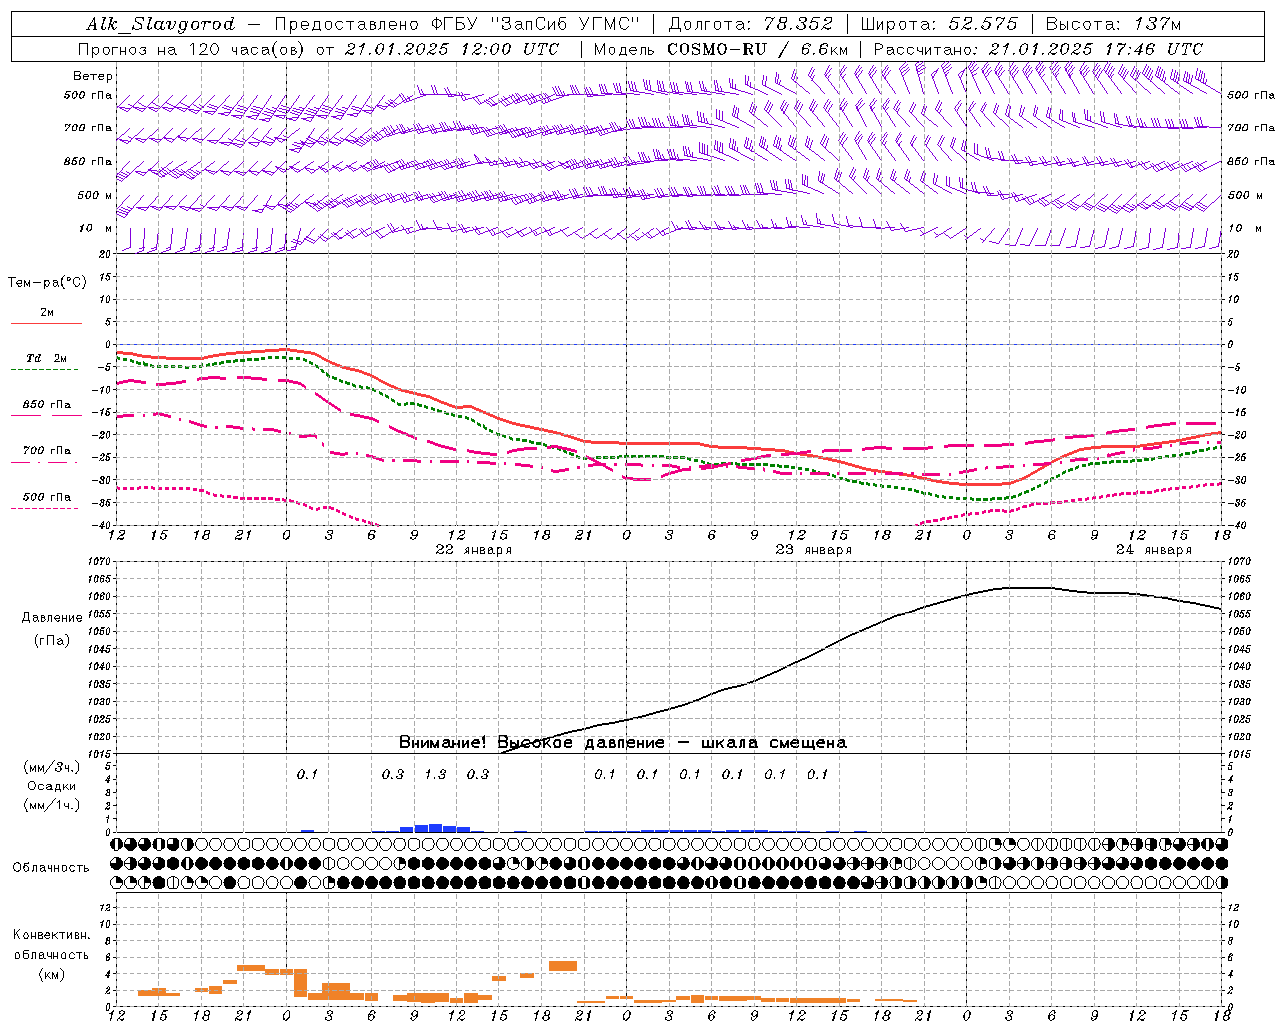Click the Долгота: 78.352 value
The width and height of the screenshot is (1280, 1024).
[x=749, y=24]
